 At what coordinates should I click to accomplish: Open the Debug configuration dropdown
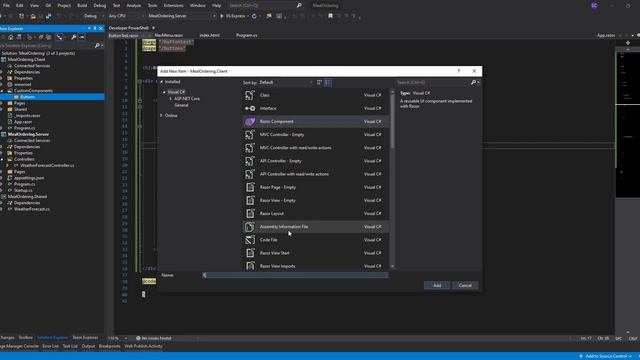(93, 16)
